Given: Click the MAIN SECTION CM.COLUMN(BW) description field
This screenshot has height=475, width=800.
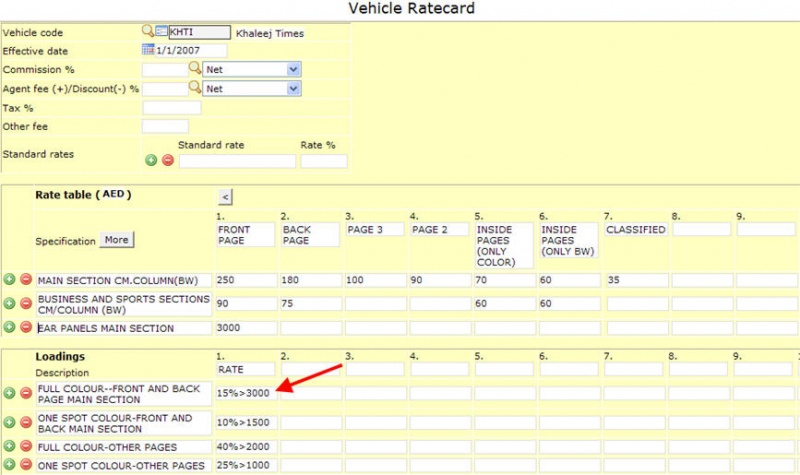Looking at the screenshot, I should [x=124, y=281].
